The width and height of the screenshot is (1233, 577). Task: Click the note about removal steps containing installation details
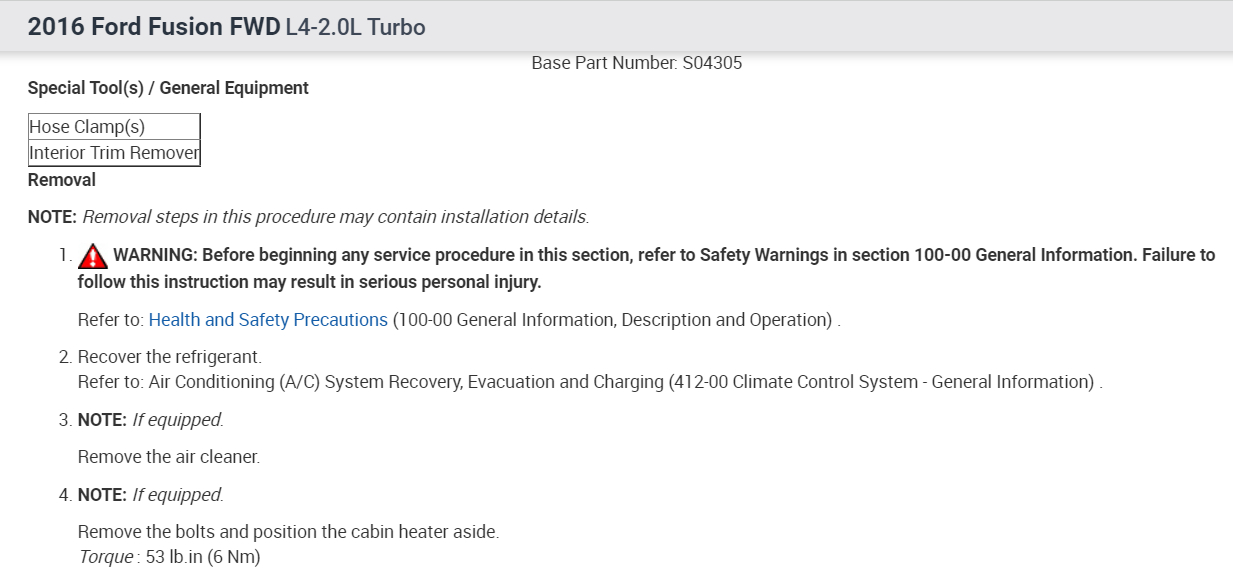coord(335,216)
